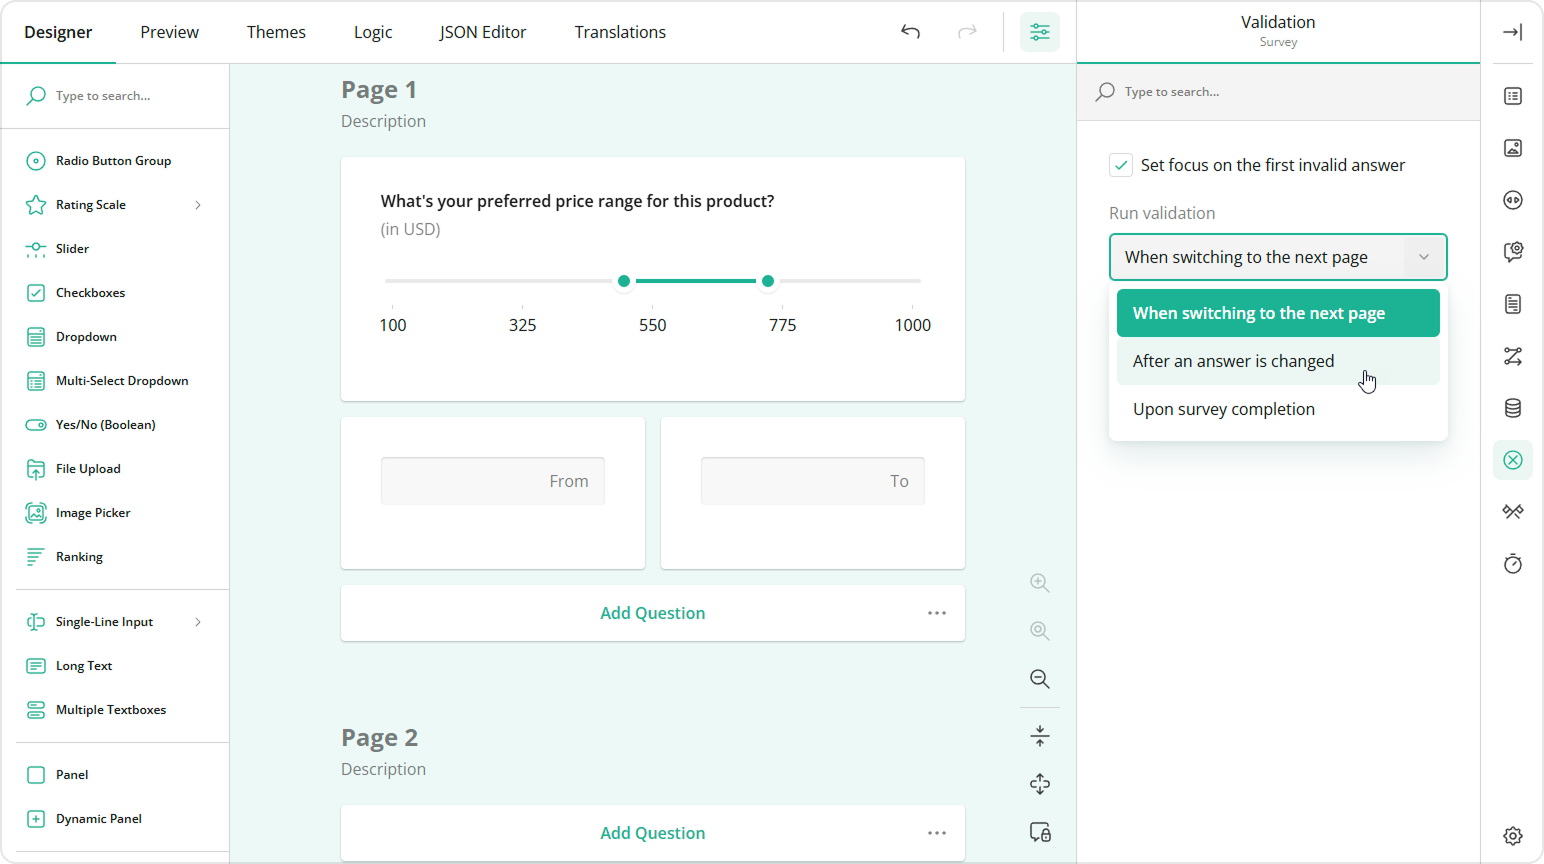1544x864 pixels.
Task: Open the Data database icon in right sidebar
Action: [x=1512, y=407]
